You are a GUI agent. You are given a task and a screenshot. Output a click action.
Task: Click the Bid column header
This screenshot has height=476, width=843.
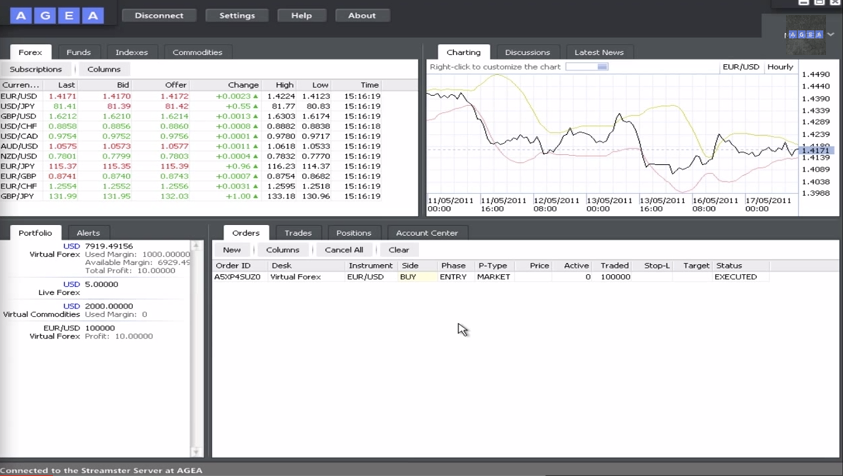(105, 85)
